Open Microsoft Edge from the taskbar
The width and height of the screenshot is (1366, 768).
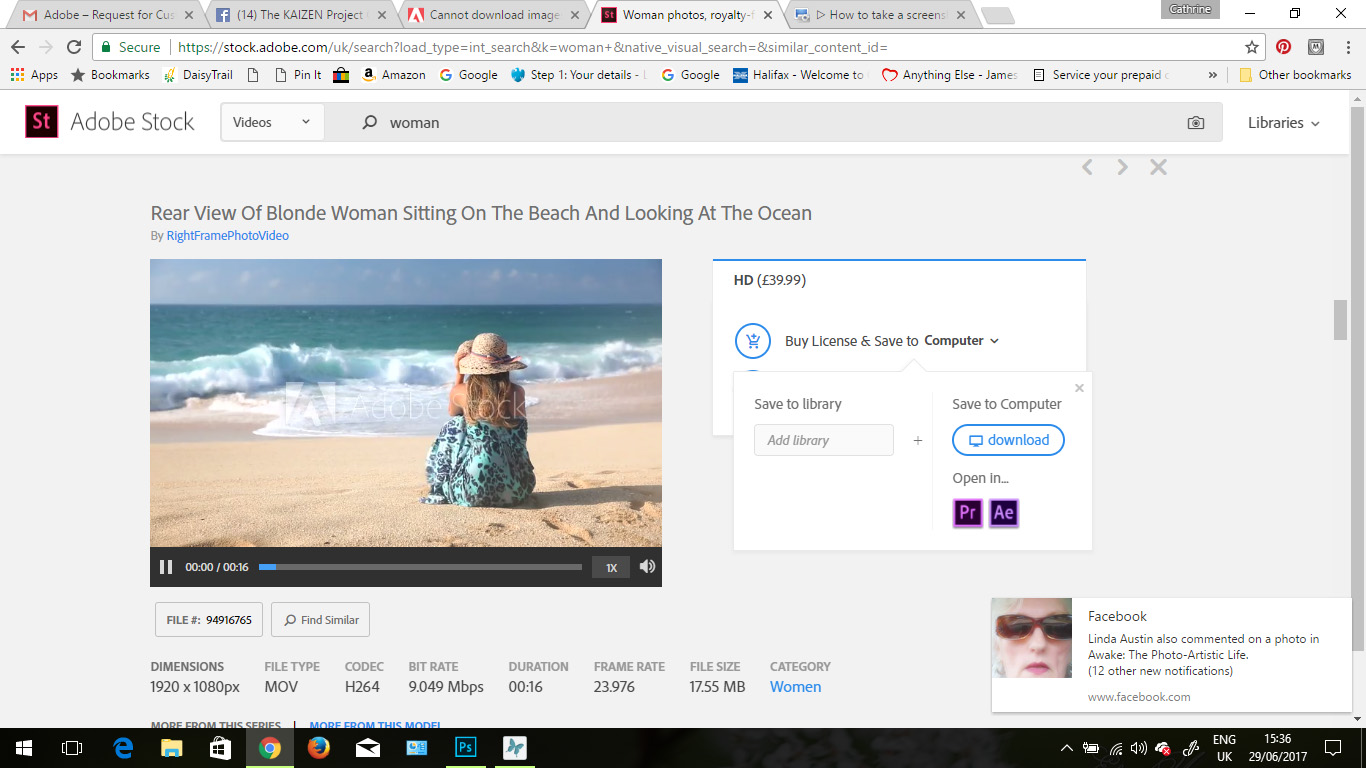click(124, 748)
